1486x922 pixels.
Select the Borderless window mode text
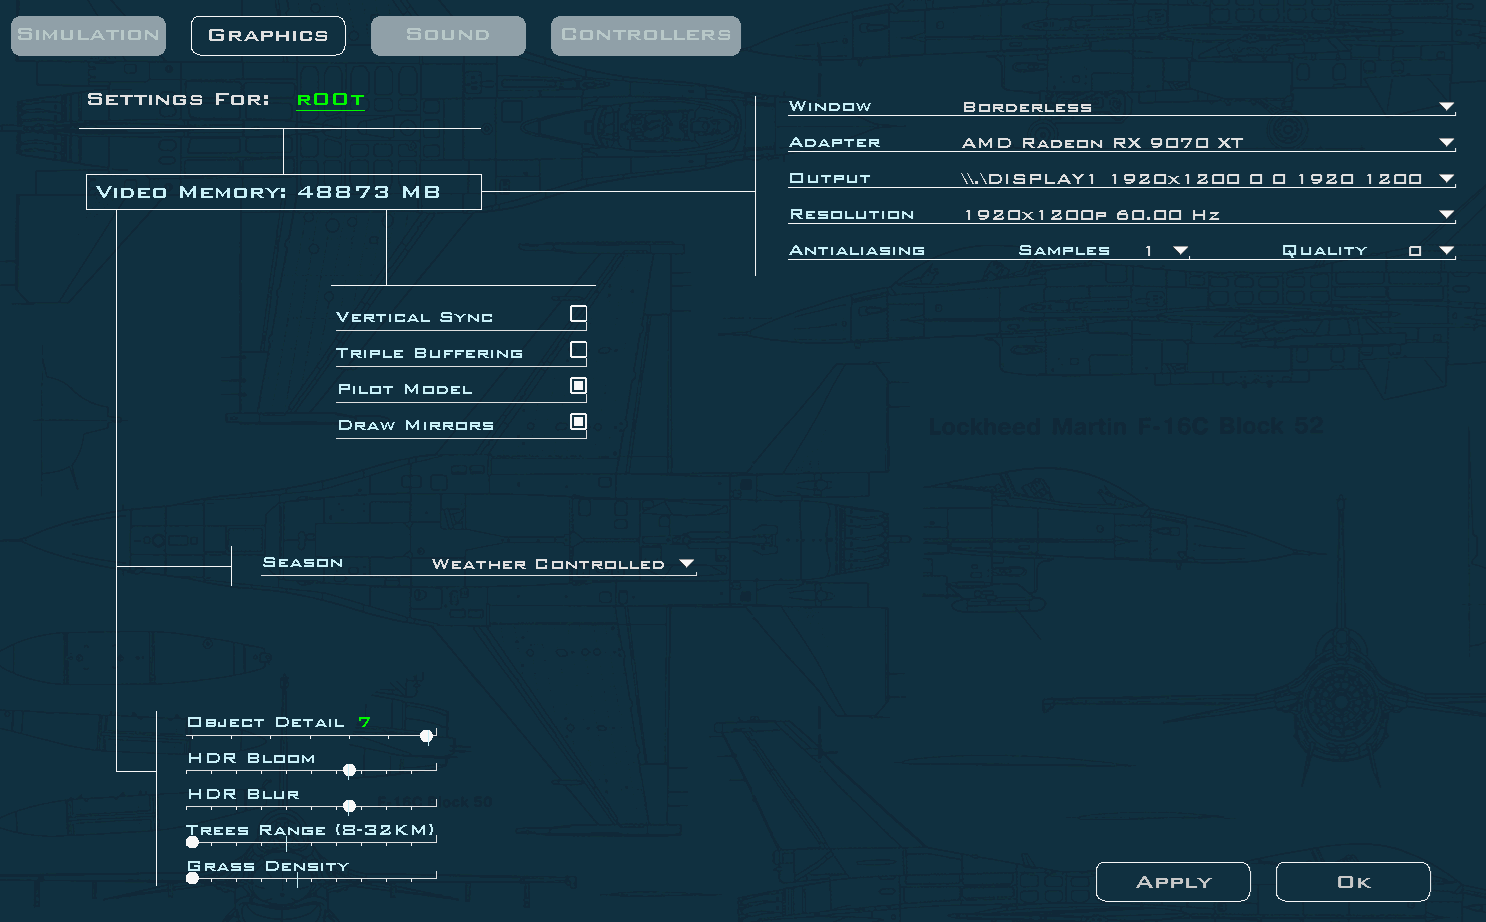(1027, 107)
